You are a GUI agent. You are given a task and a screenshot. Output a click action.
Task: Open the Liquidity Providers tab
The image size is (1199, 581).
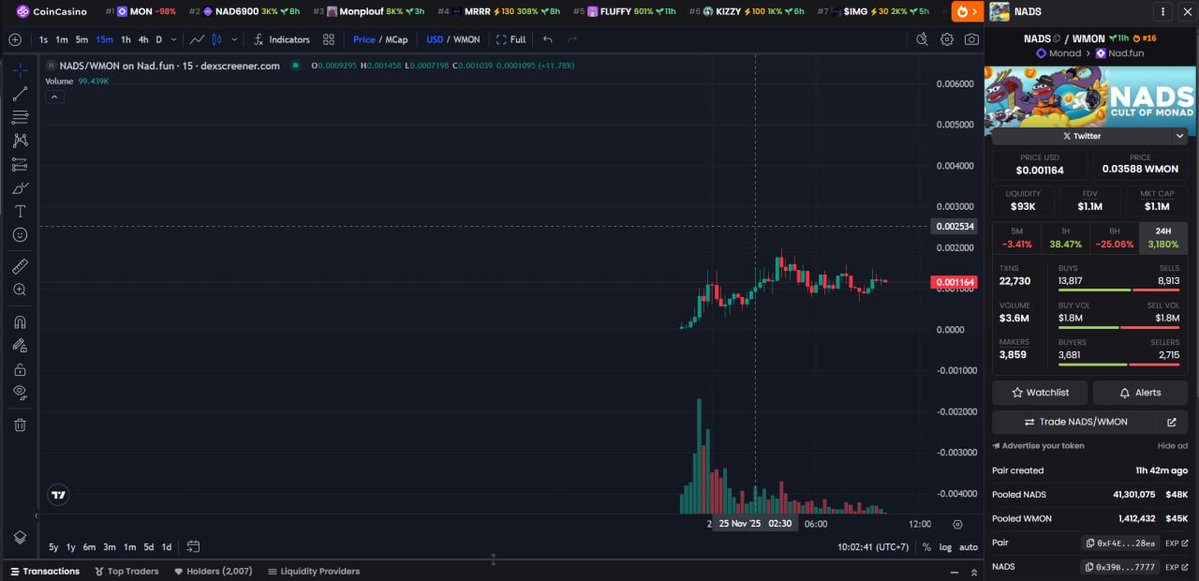[x=314, y=571]
